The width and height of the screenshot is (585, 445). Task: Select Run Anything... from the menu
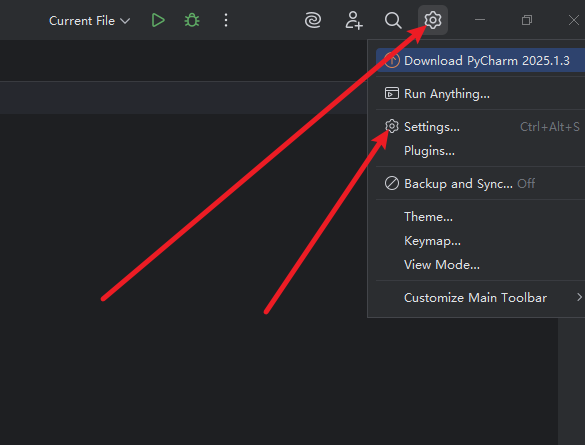pos(481,94)
